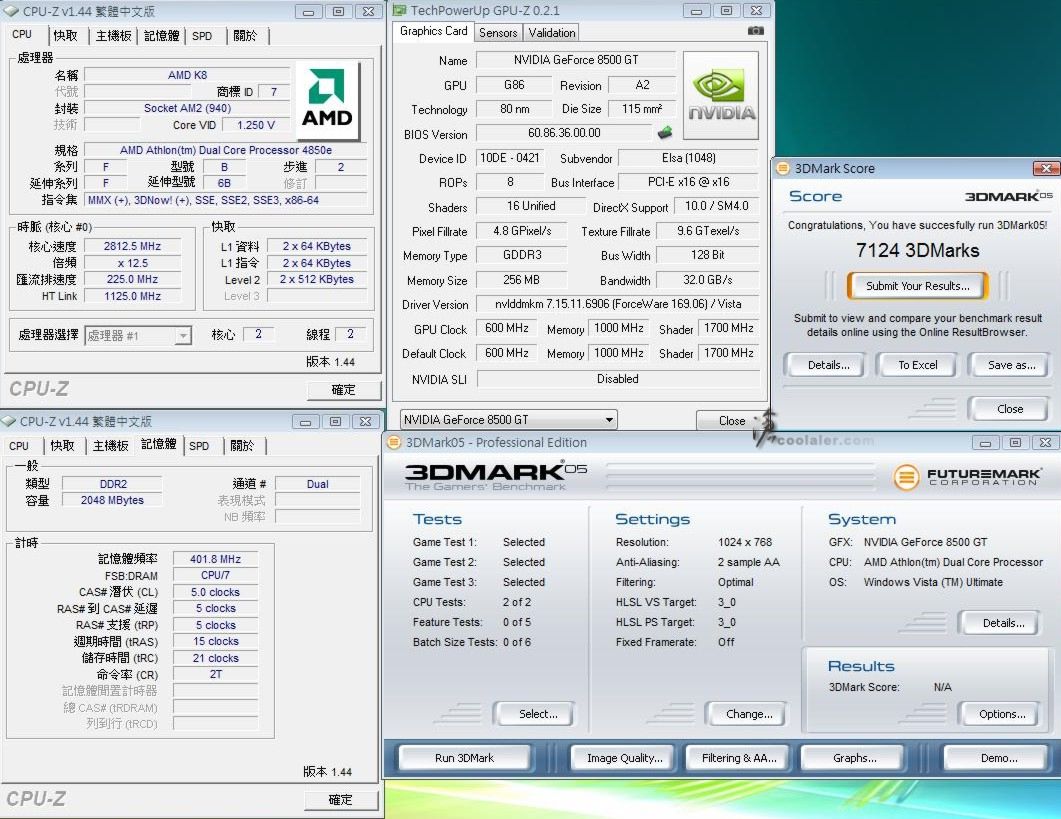This screenshot has width=1061, height=819.
Task: Click Run 3DMark button
Action: point(464,758)
